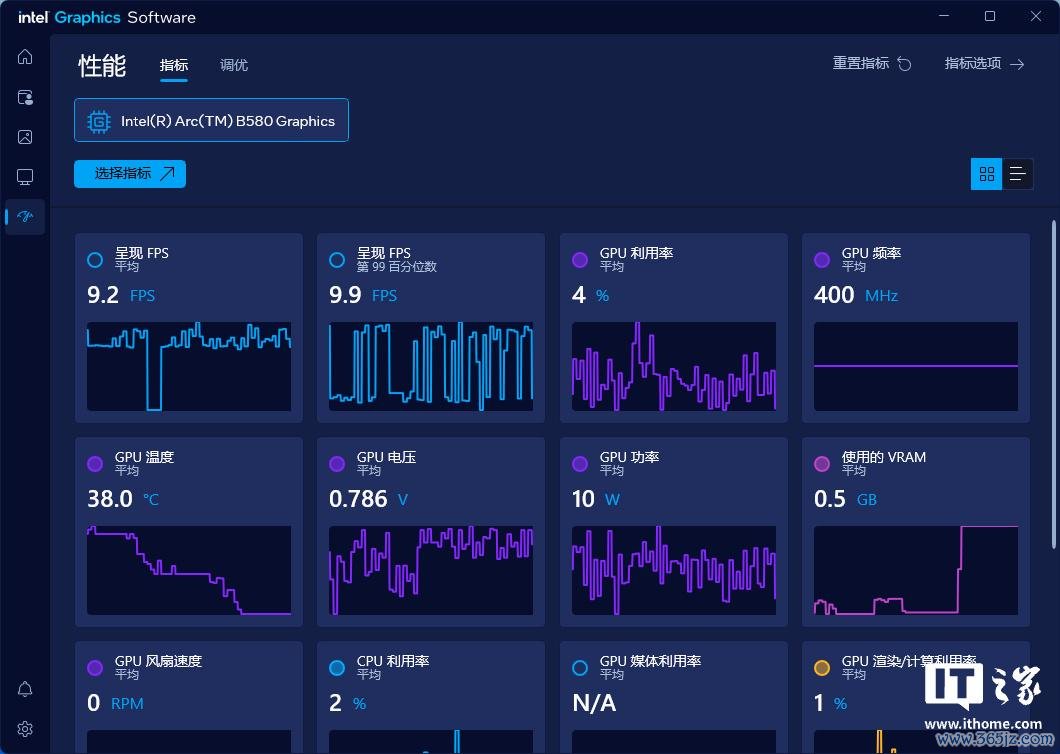Click the purple circle beside GPU 温度

click(95, 464)
